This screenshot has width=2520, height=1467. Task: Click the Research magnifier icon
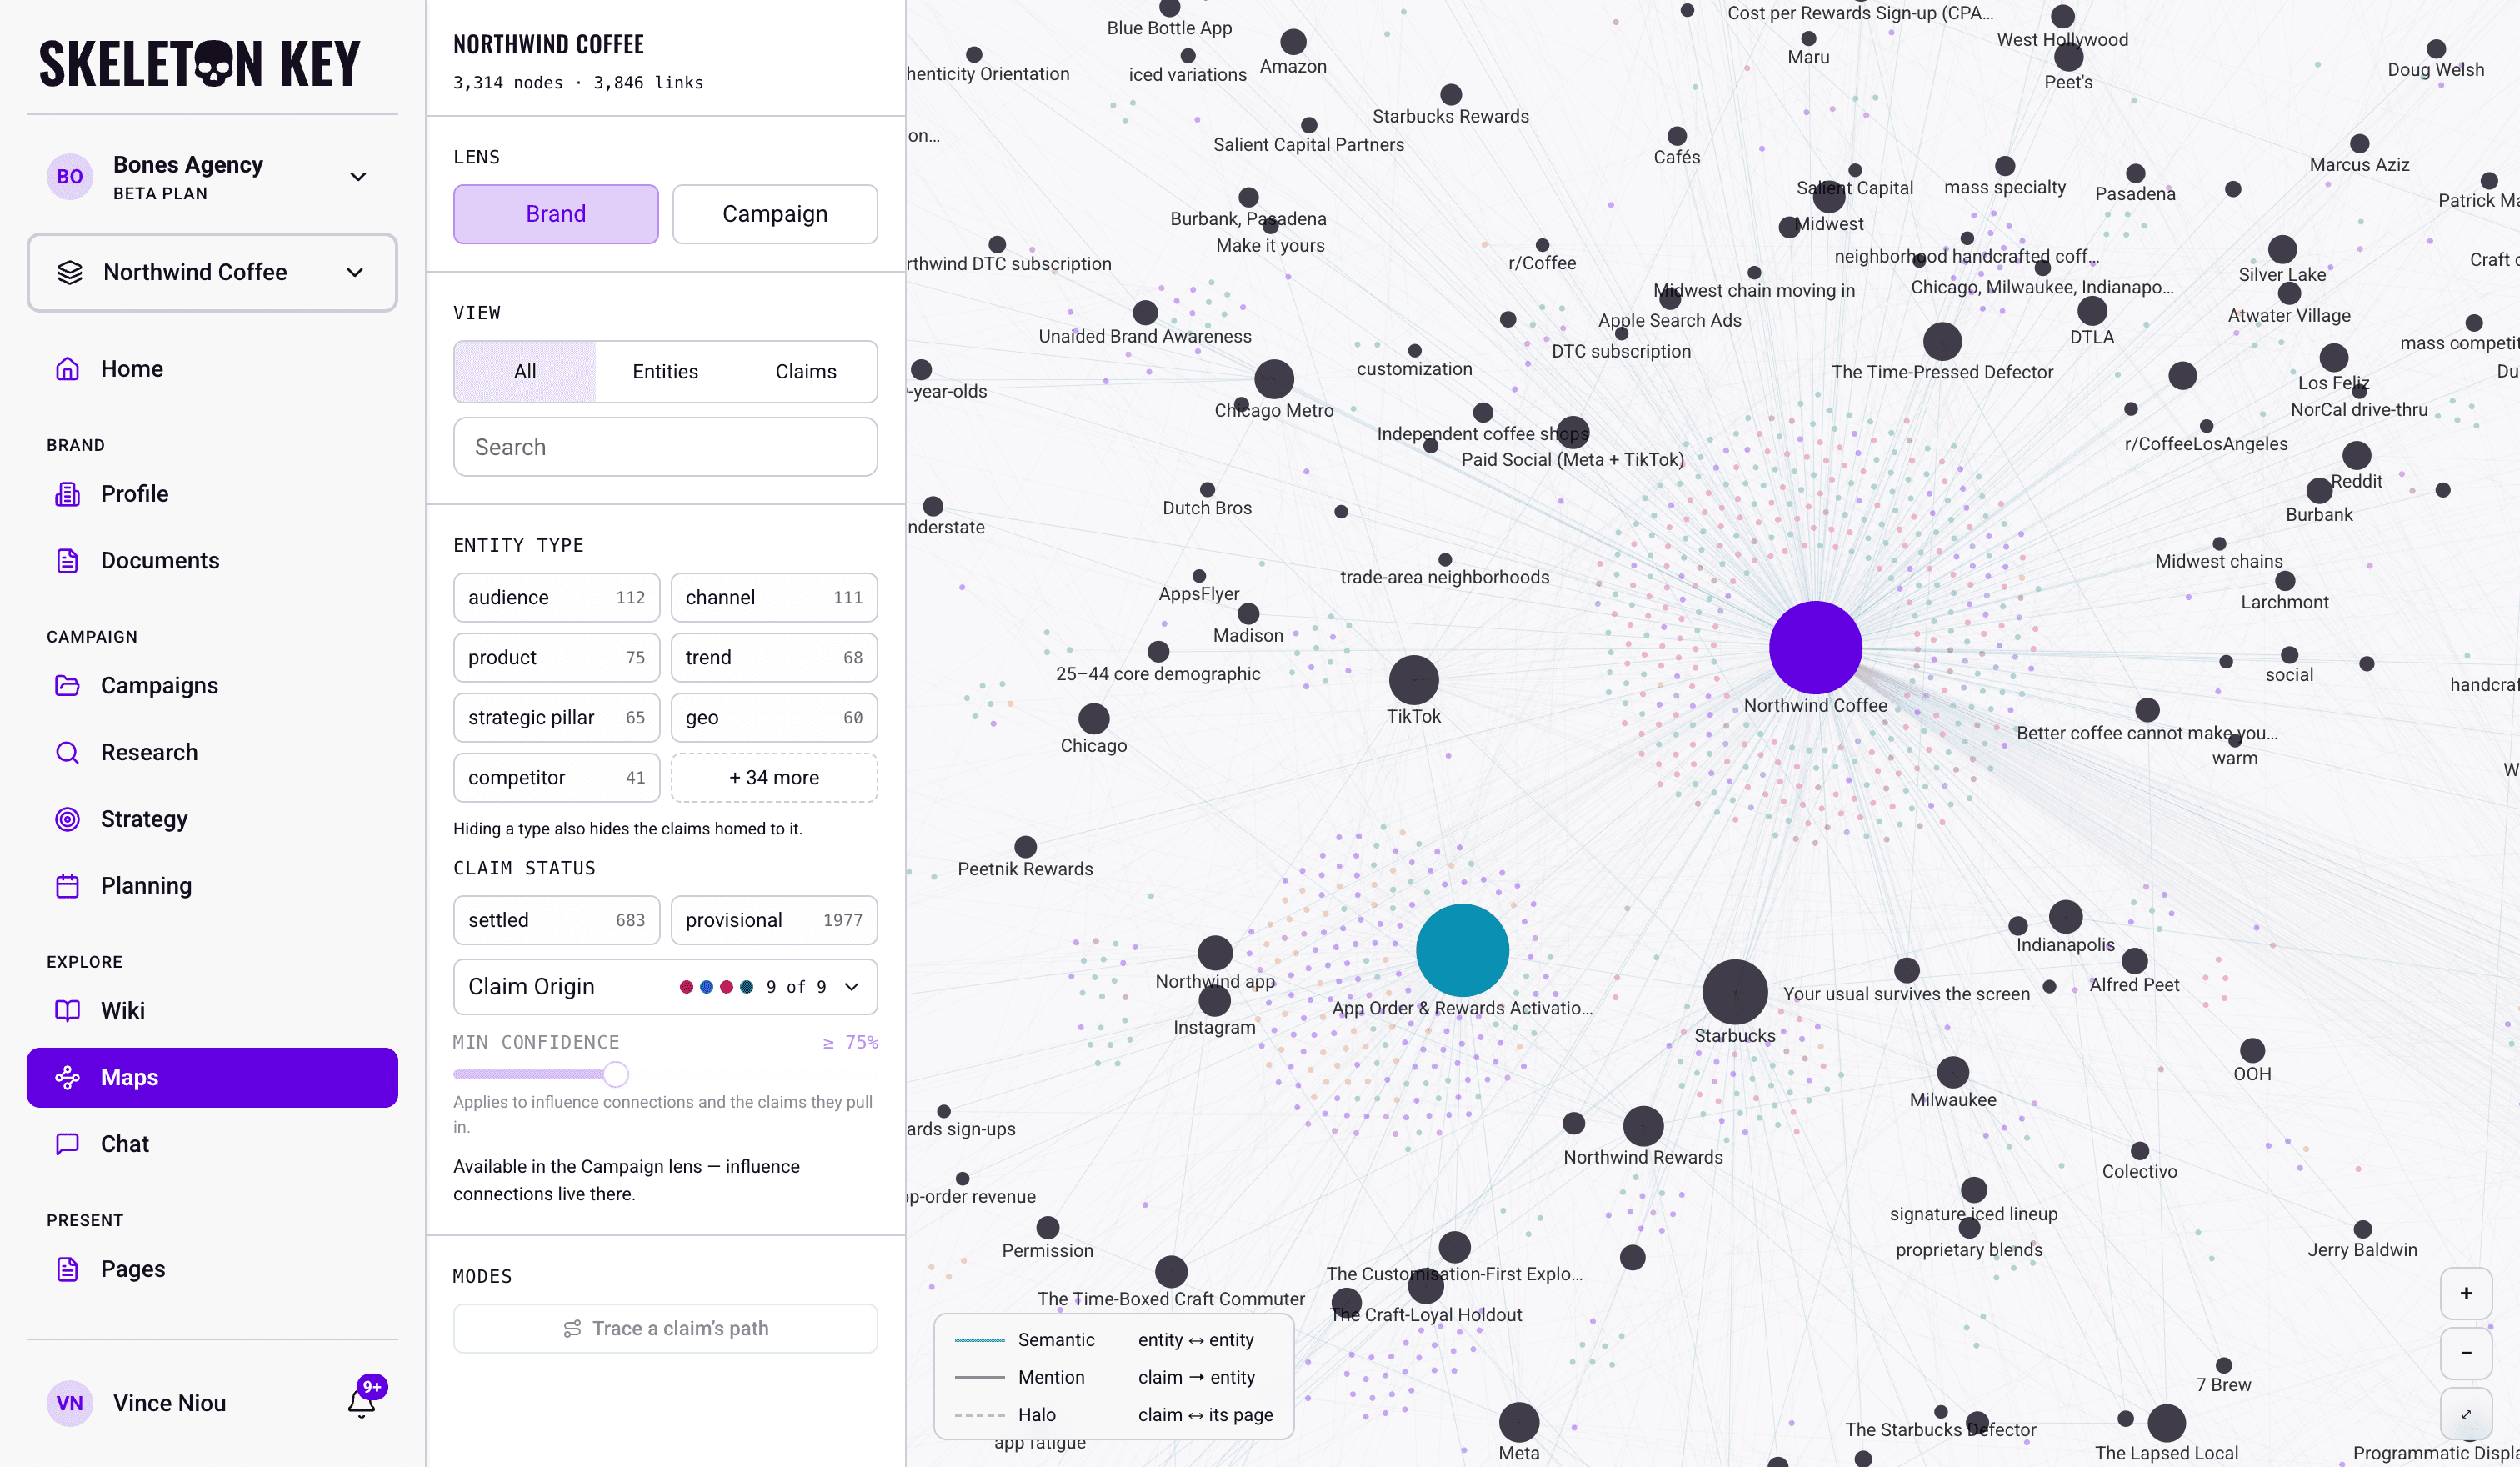pyautogui.click(x=67, y=752)
